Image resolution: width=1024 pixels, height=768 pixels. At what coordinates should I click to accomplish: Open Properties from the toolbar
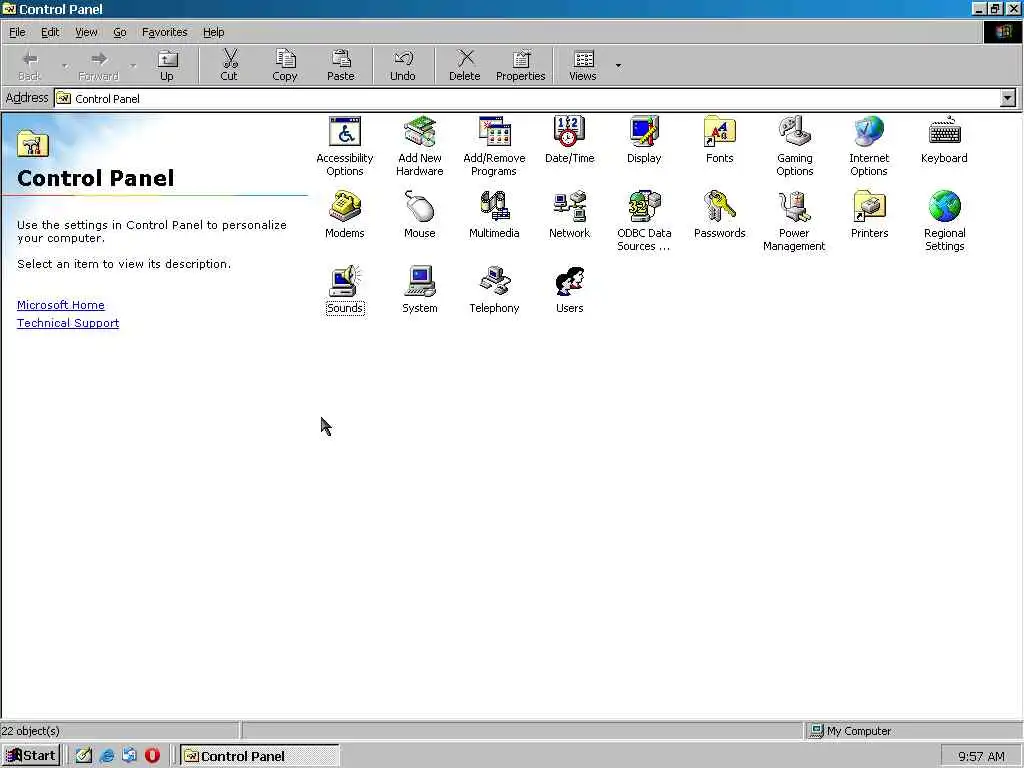(x=520, y=65)
